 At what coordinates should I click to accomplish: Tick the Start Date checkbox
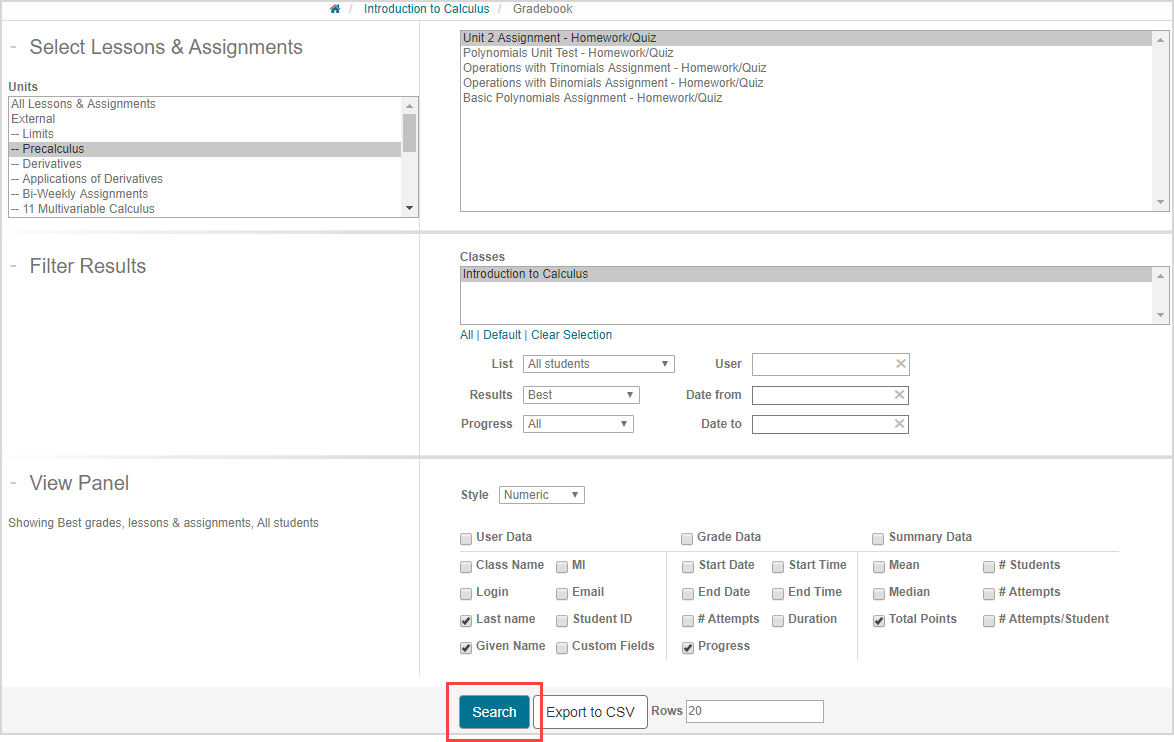[688, 566]
